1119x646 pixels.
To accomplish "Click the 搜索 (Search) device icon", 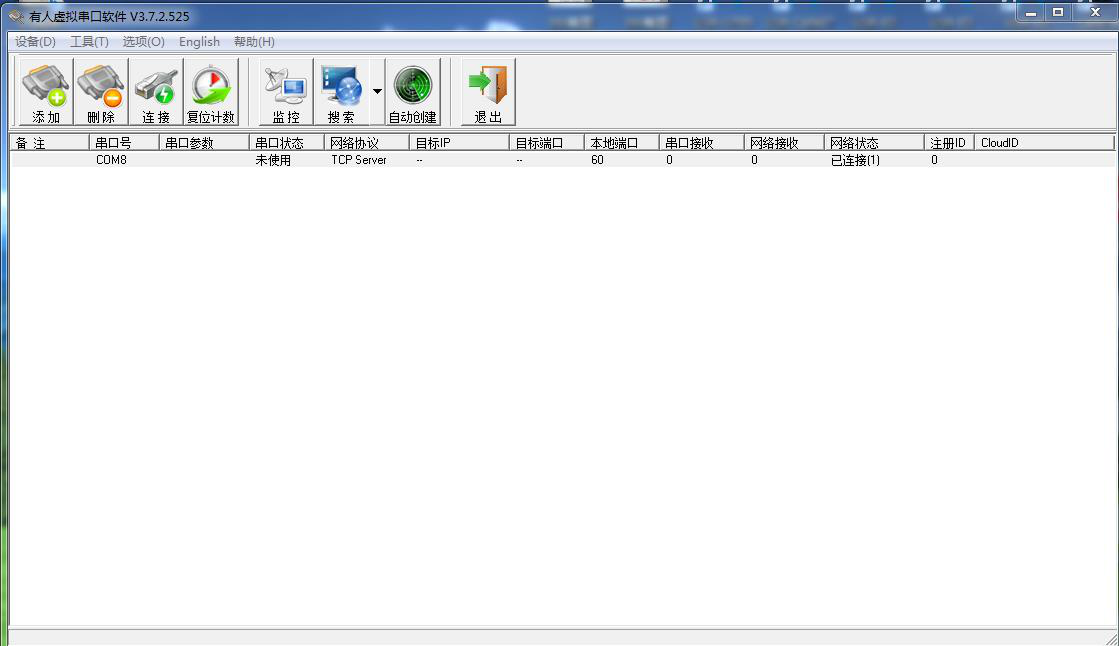I will tap(341, 92).
